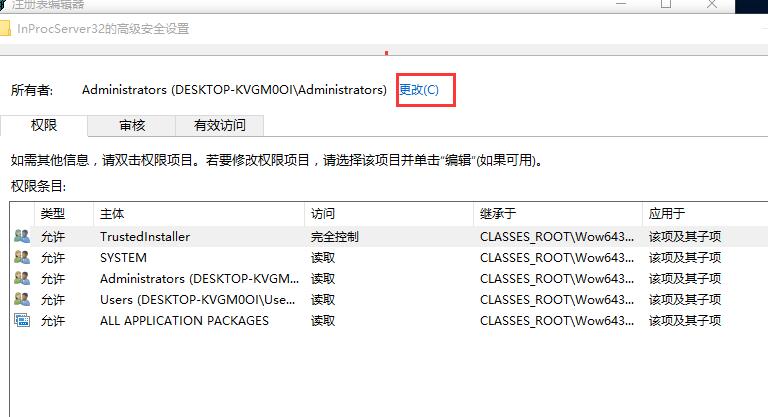
Task: Click the owner name Administrators (DESKTOP-KVGM0OI\Administrators)
Action: point(234,90)
